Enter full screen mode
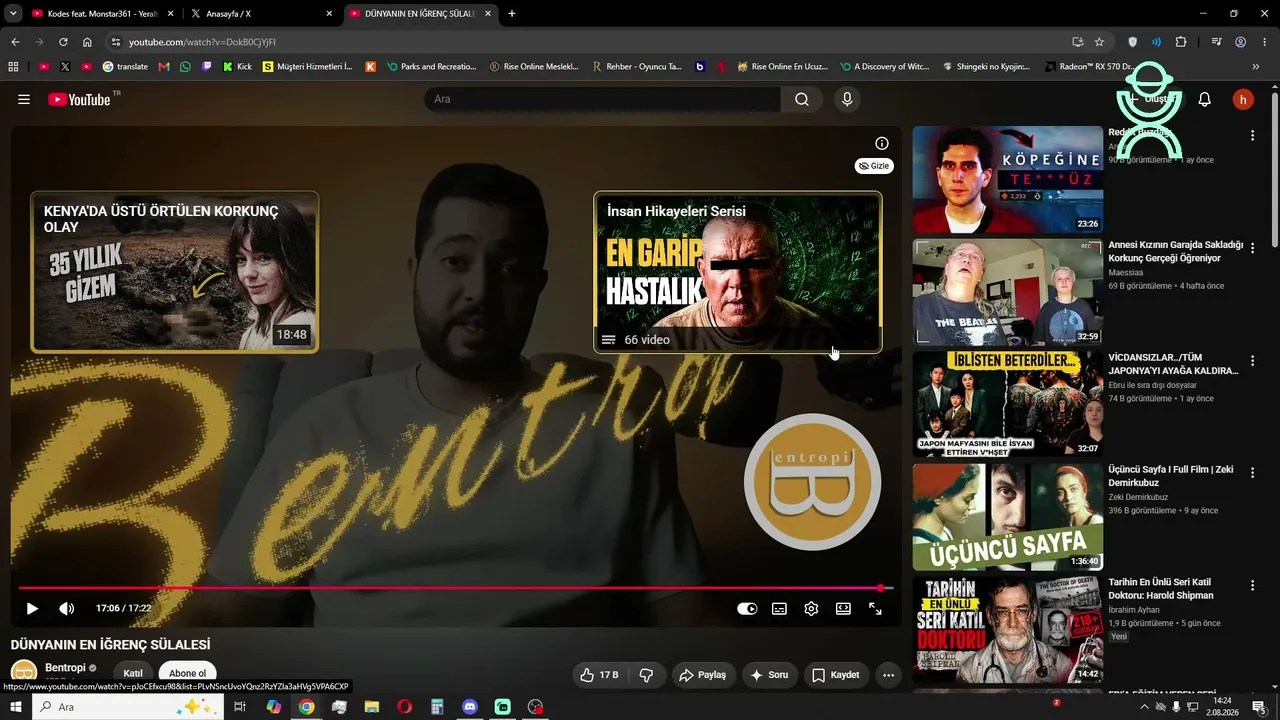Screen dimensions: 1280x720 click(x=875, y=608)
